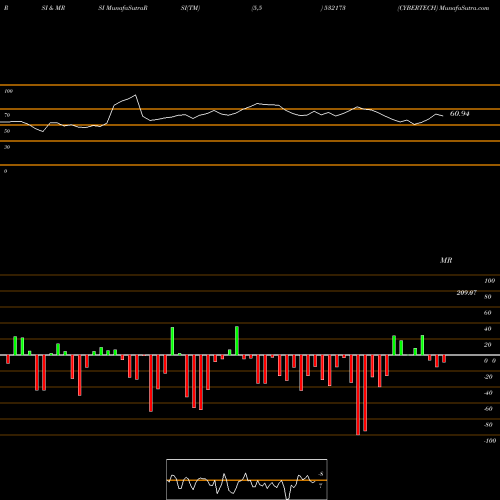Click the label 7 in the mini chart

(321, 486)
